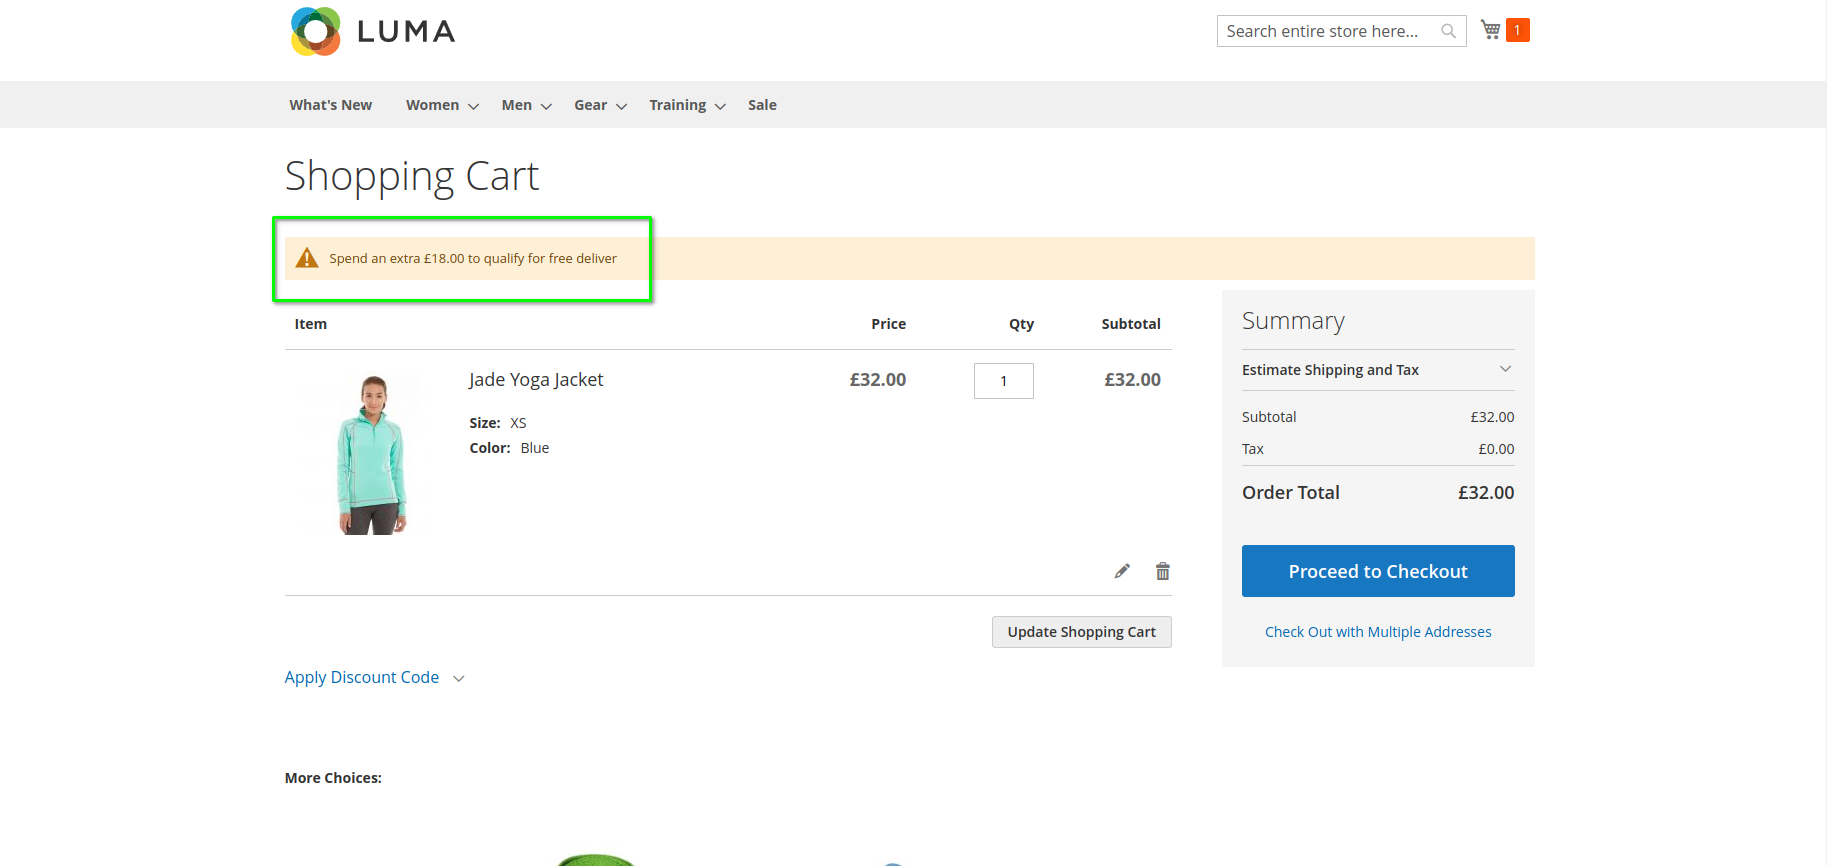Click the More Choices: label
Viewport: 1827px width, 866px height.
[333, 778]
